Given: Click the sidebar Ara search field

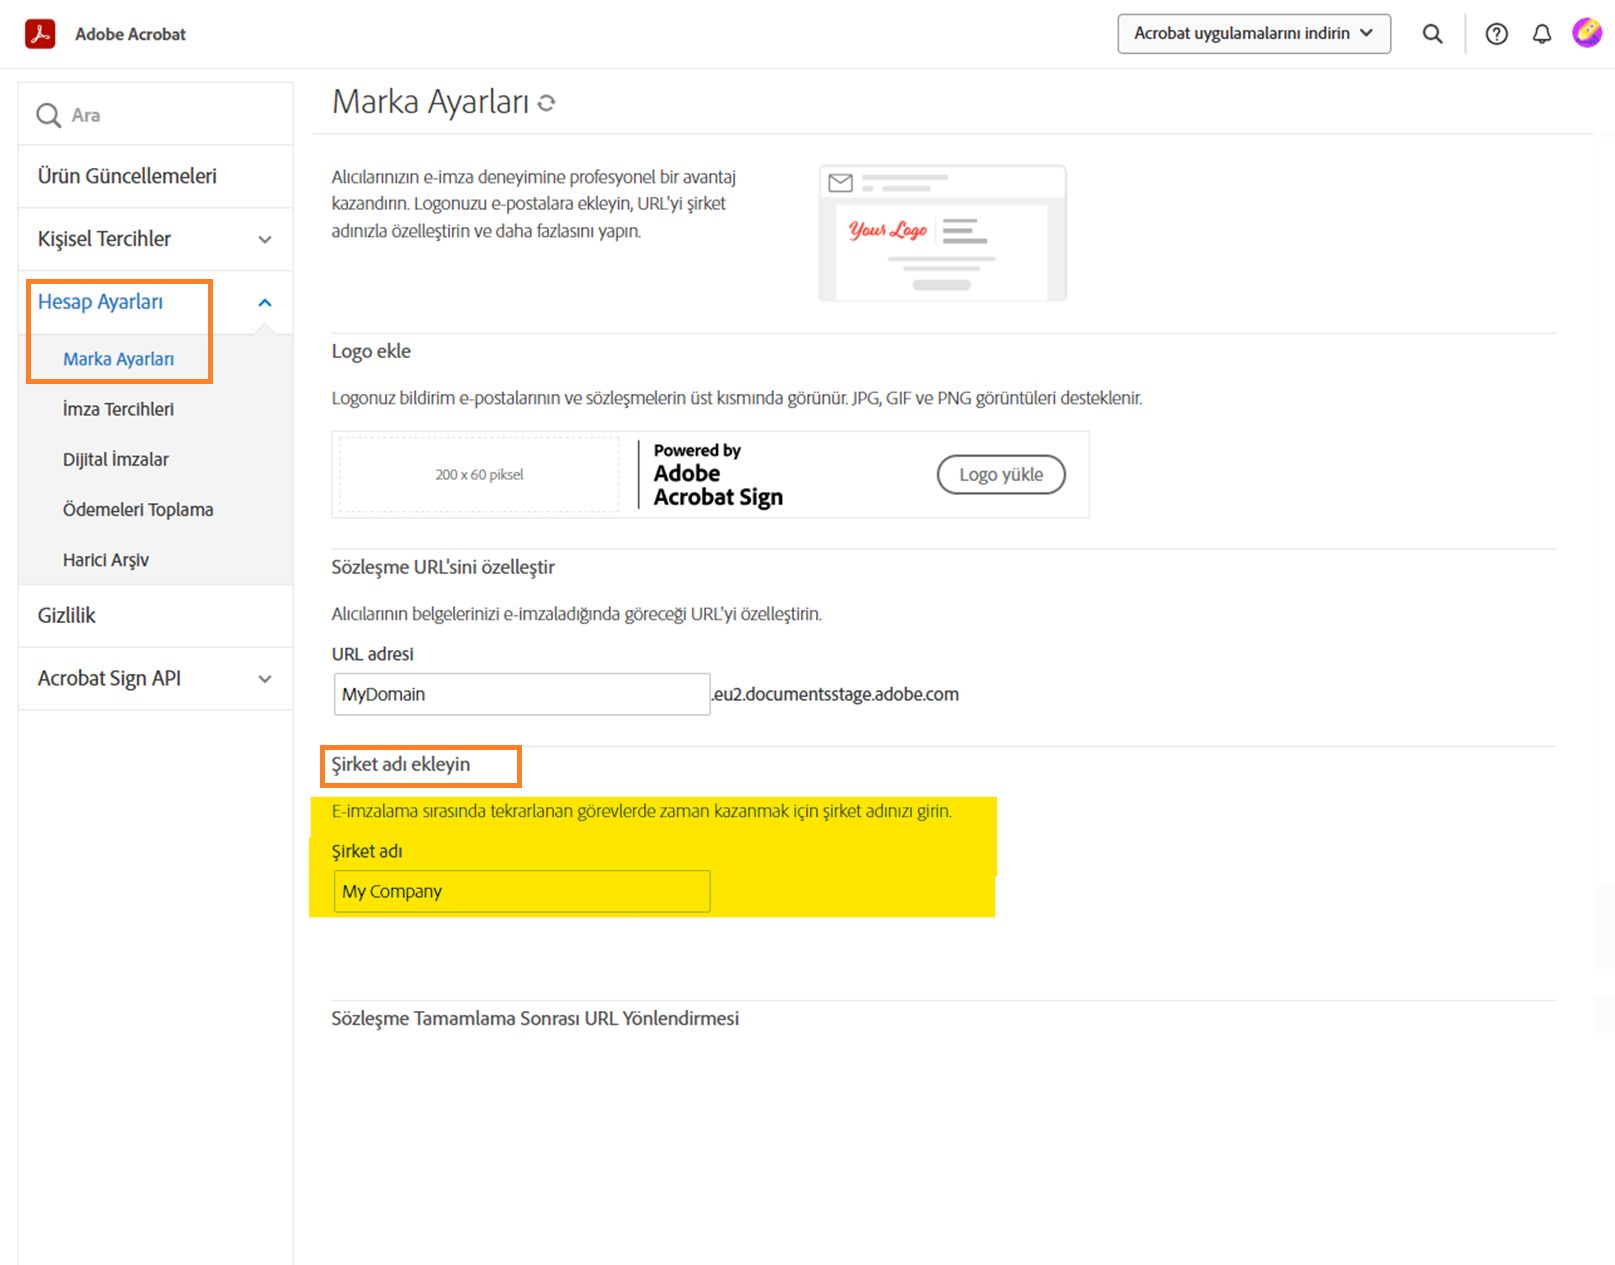Looking at the screenshot, I should (156, 115).
